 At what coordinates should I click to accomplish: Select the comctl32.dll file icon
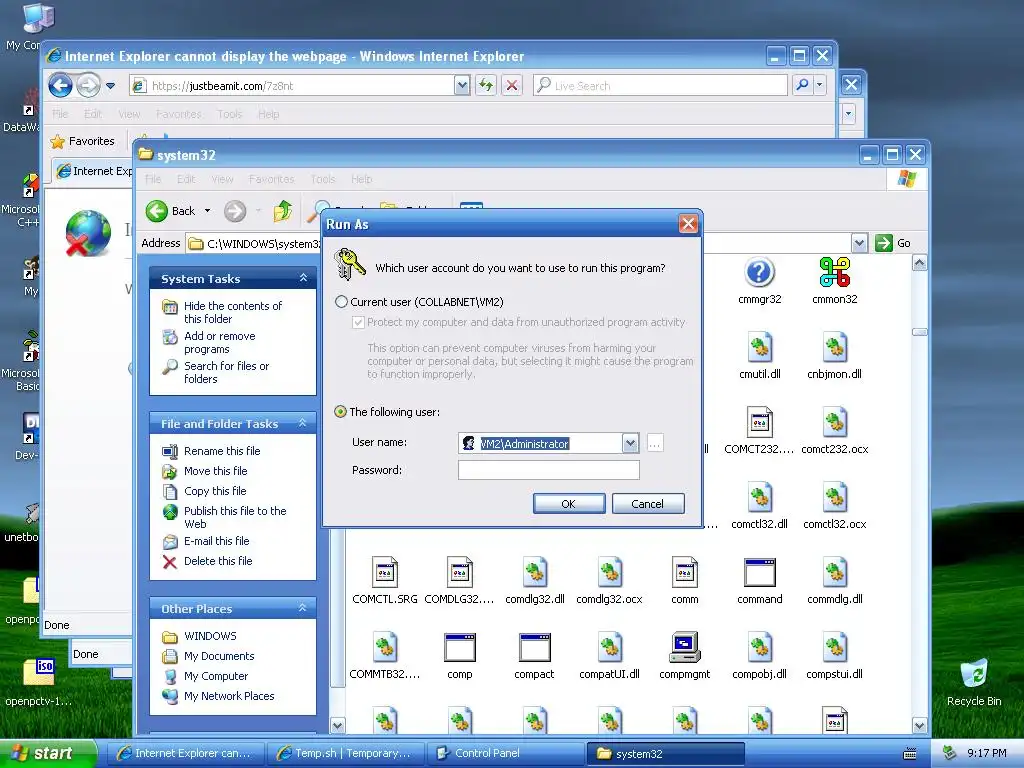point(760,498)
